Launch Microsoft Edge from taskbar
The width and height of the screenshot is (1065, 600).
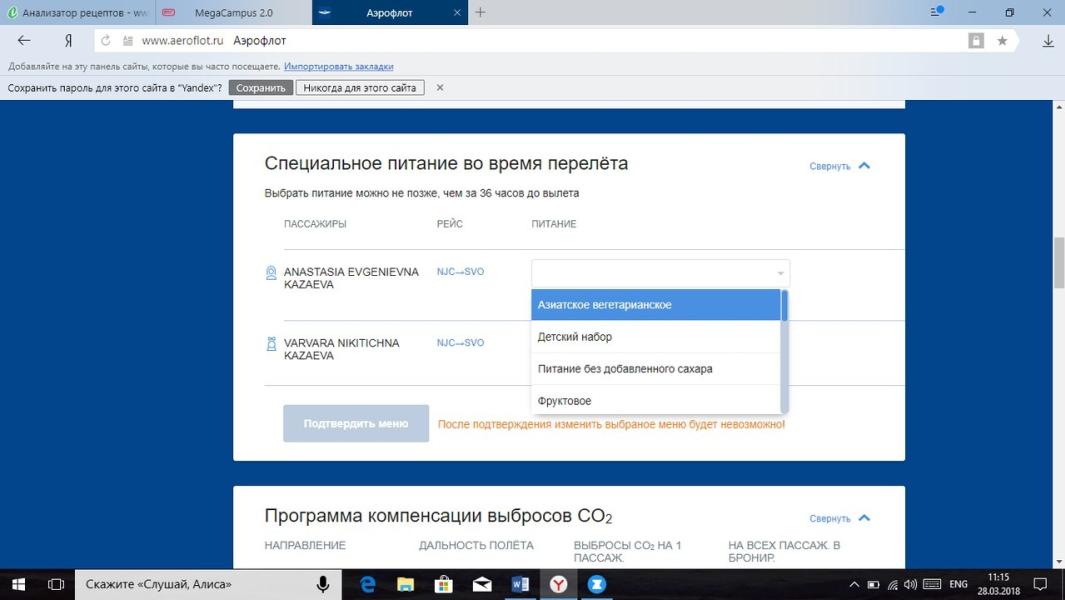tap(367, 584)
